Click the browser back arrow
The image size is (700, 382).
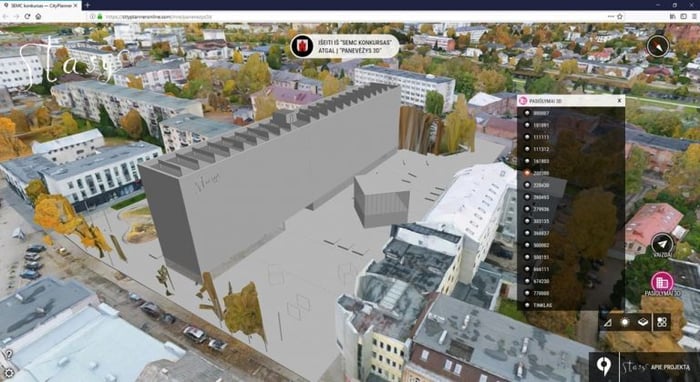point(5,16)
